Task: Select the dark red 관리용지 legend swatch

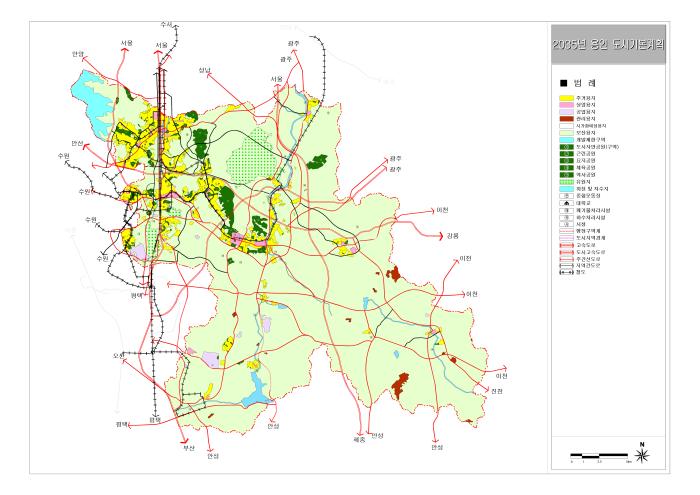Action: click(x=566, y=119)
